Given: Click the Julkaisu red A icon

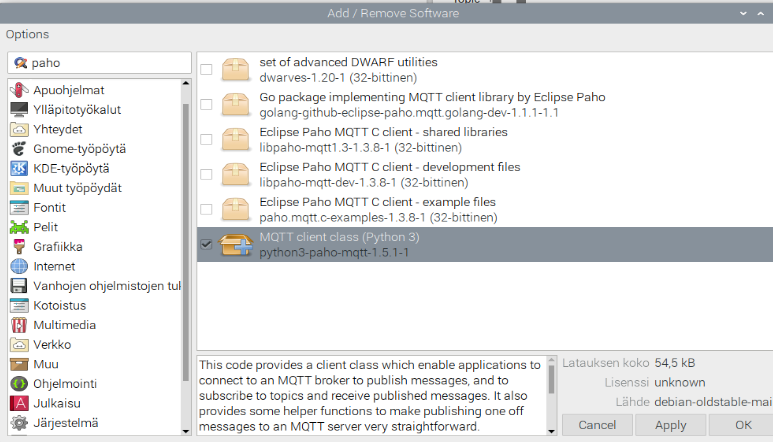Looking at the screenshot, I should (19, 403).
